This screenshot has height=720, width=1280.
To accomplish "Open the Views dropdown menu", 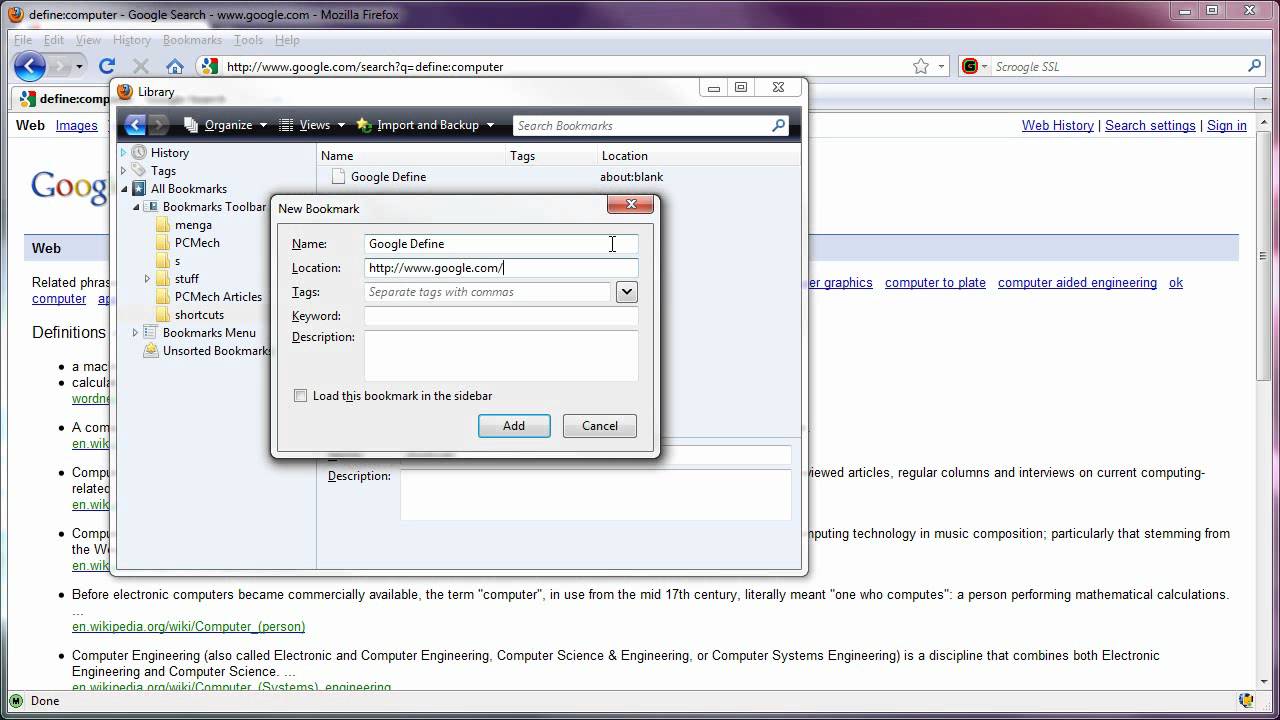I will pos(311,125).
